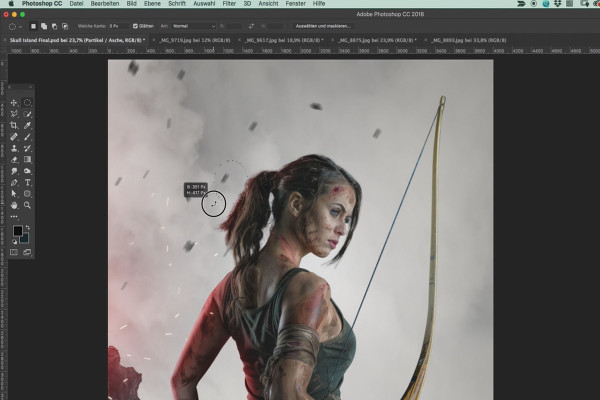Image resolution: width=600 pixels, height=400 pixels.
Task: Select the Gradient tool
Action: tap(27, 160)
